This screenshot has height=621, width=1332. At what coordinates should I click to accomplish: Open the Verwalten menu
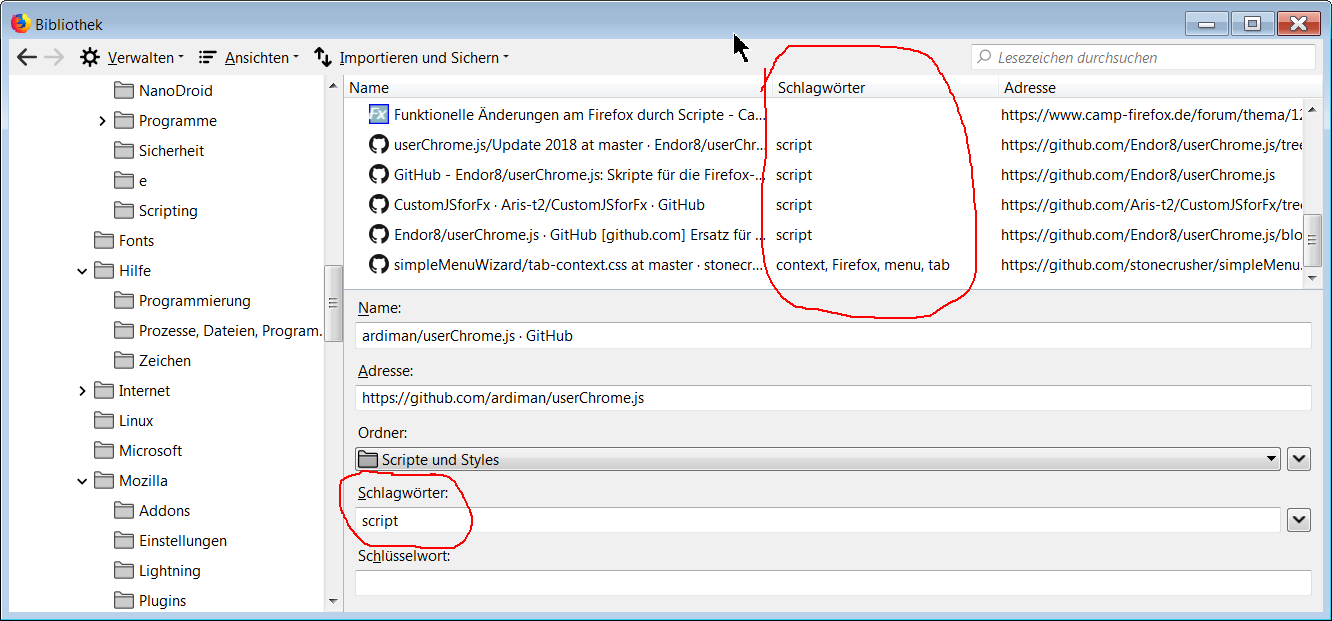(143, 57)
